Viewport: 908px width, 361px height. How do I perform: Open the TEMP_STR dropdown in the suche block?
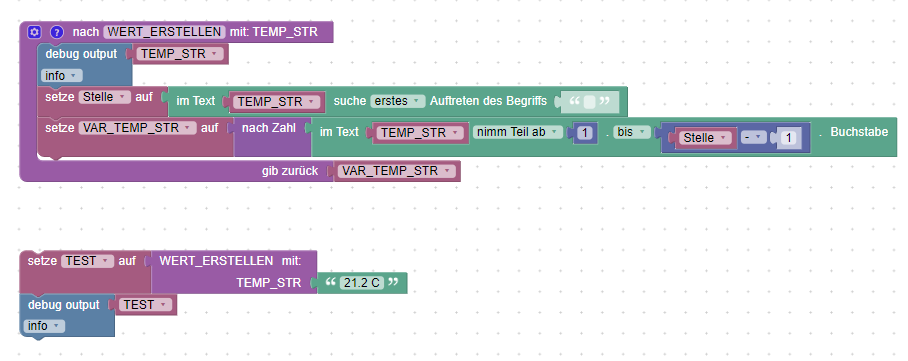pos(276,102)
